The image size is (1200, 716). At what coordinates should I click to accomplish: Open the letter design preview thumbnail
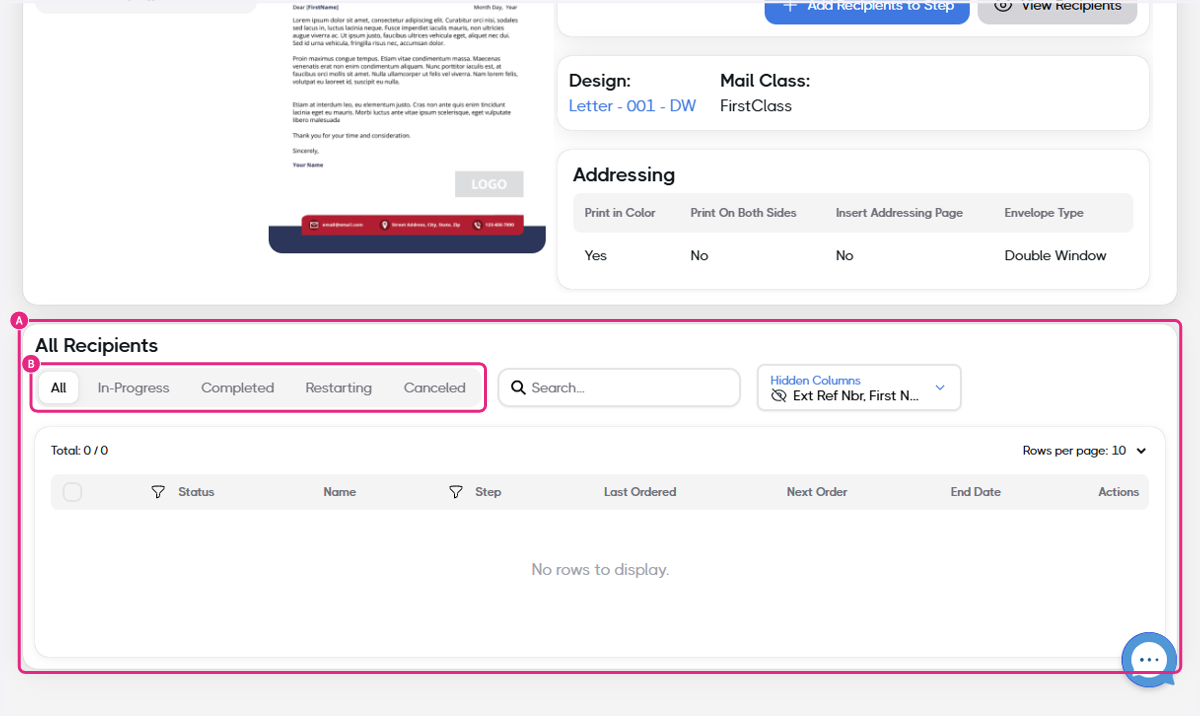[x=407, y=126]
